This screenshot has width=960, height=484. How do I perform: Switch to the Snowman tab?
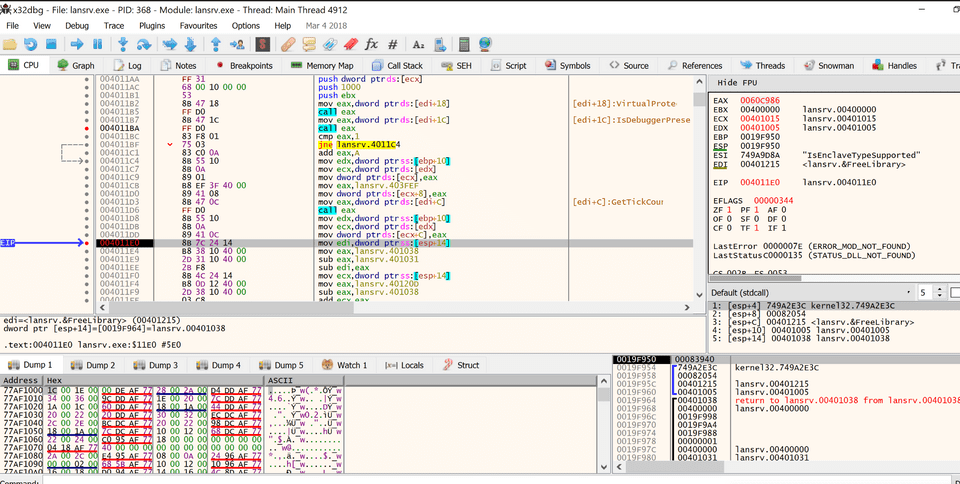(x=829, y=65)
